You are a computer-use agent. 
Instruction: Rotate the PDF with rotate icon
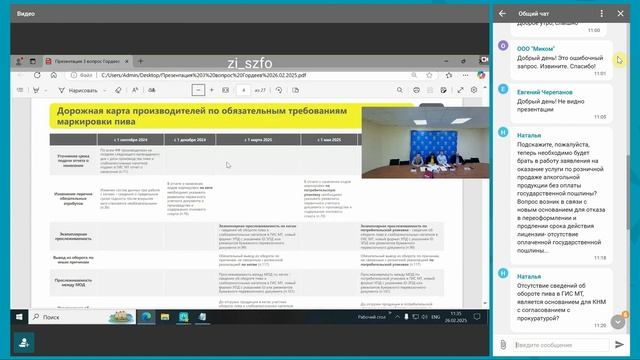click(x=279, y=90)
